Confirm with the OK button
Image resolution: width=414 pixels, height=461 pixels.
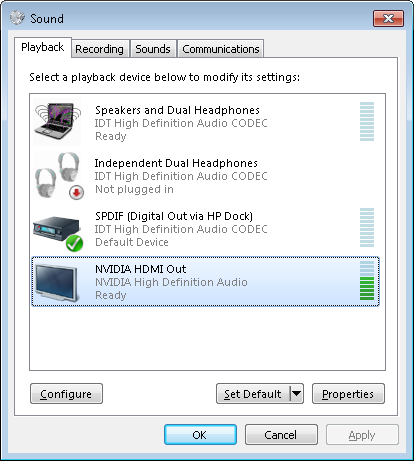[200, 435]
